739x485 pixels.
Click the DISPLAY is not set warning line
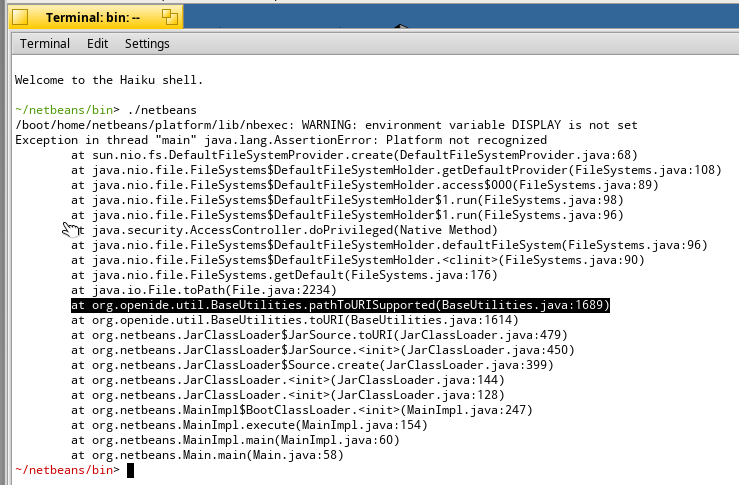(326, 125)
